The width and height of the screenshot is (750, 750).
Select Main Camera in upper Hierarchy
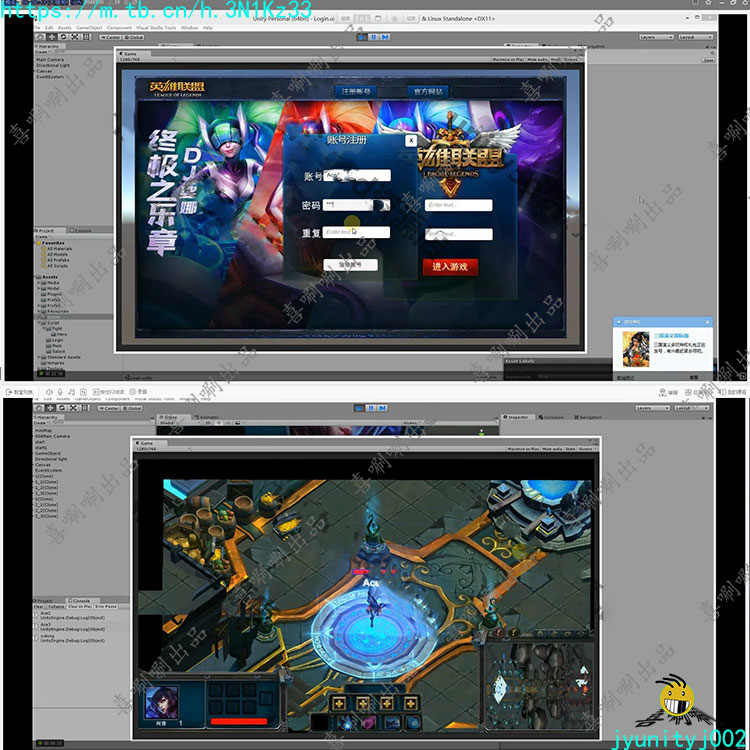50,60
